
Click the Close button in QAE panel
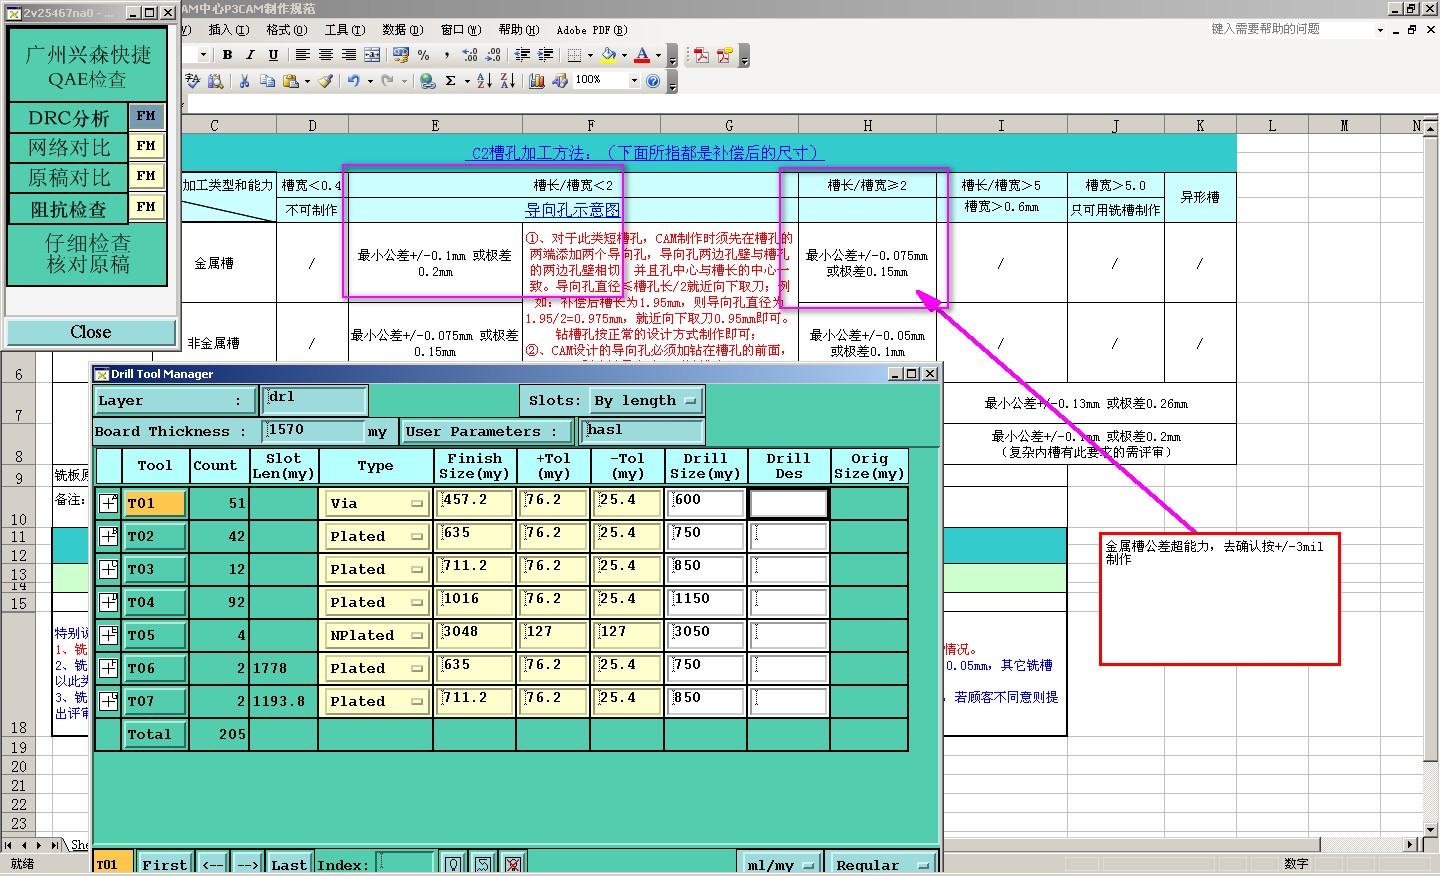click(x=91, y=332)
